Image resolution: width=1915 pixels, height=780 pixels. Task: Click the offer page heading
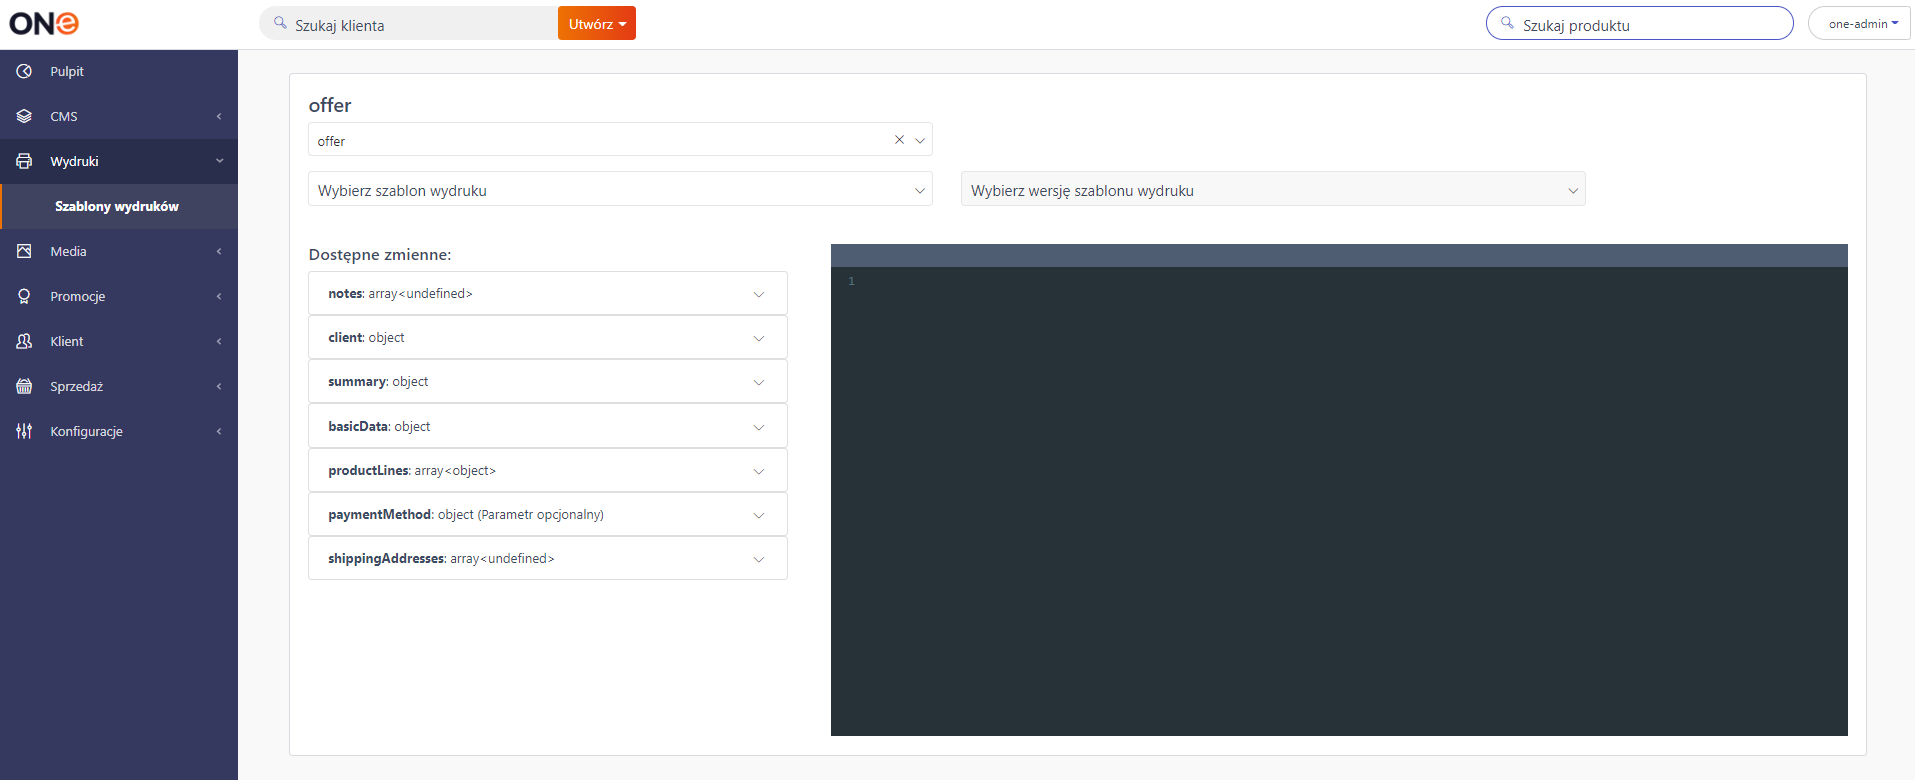(x=330, y=105)
